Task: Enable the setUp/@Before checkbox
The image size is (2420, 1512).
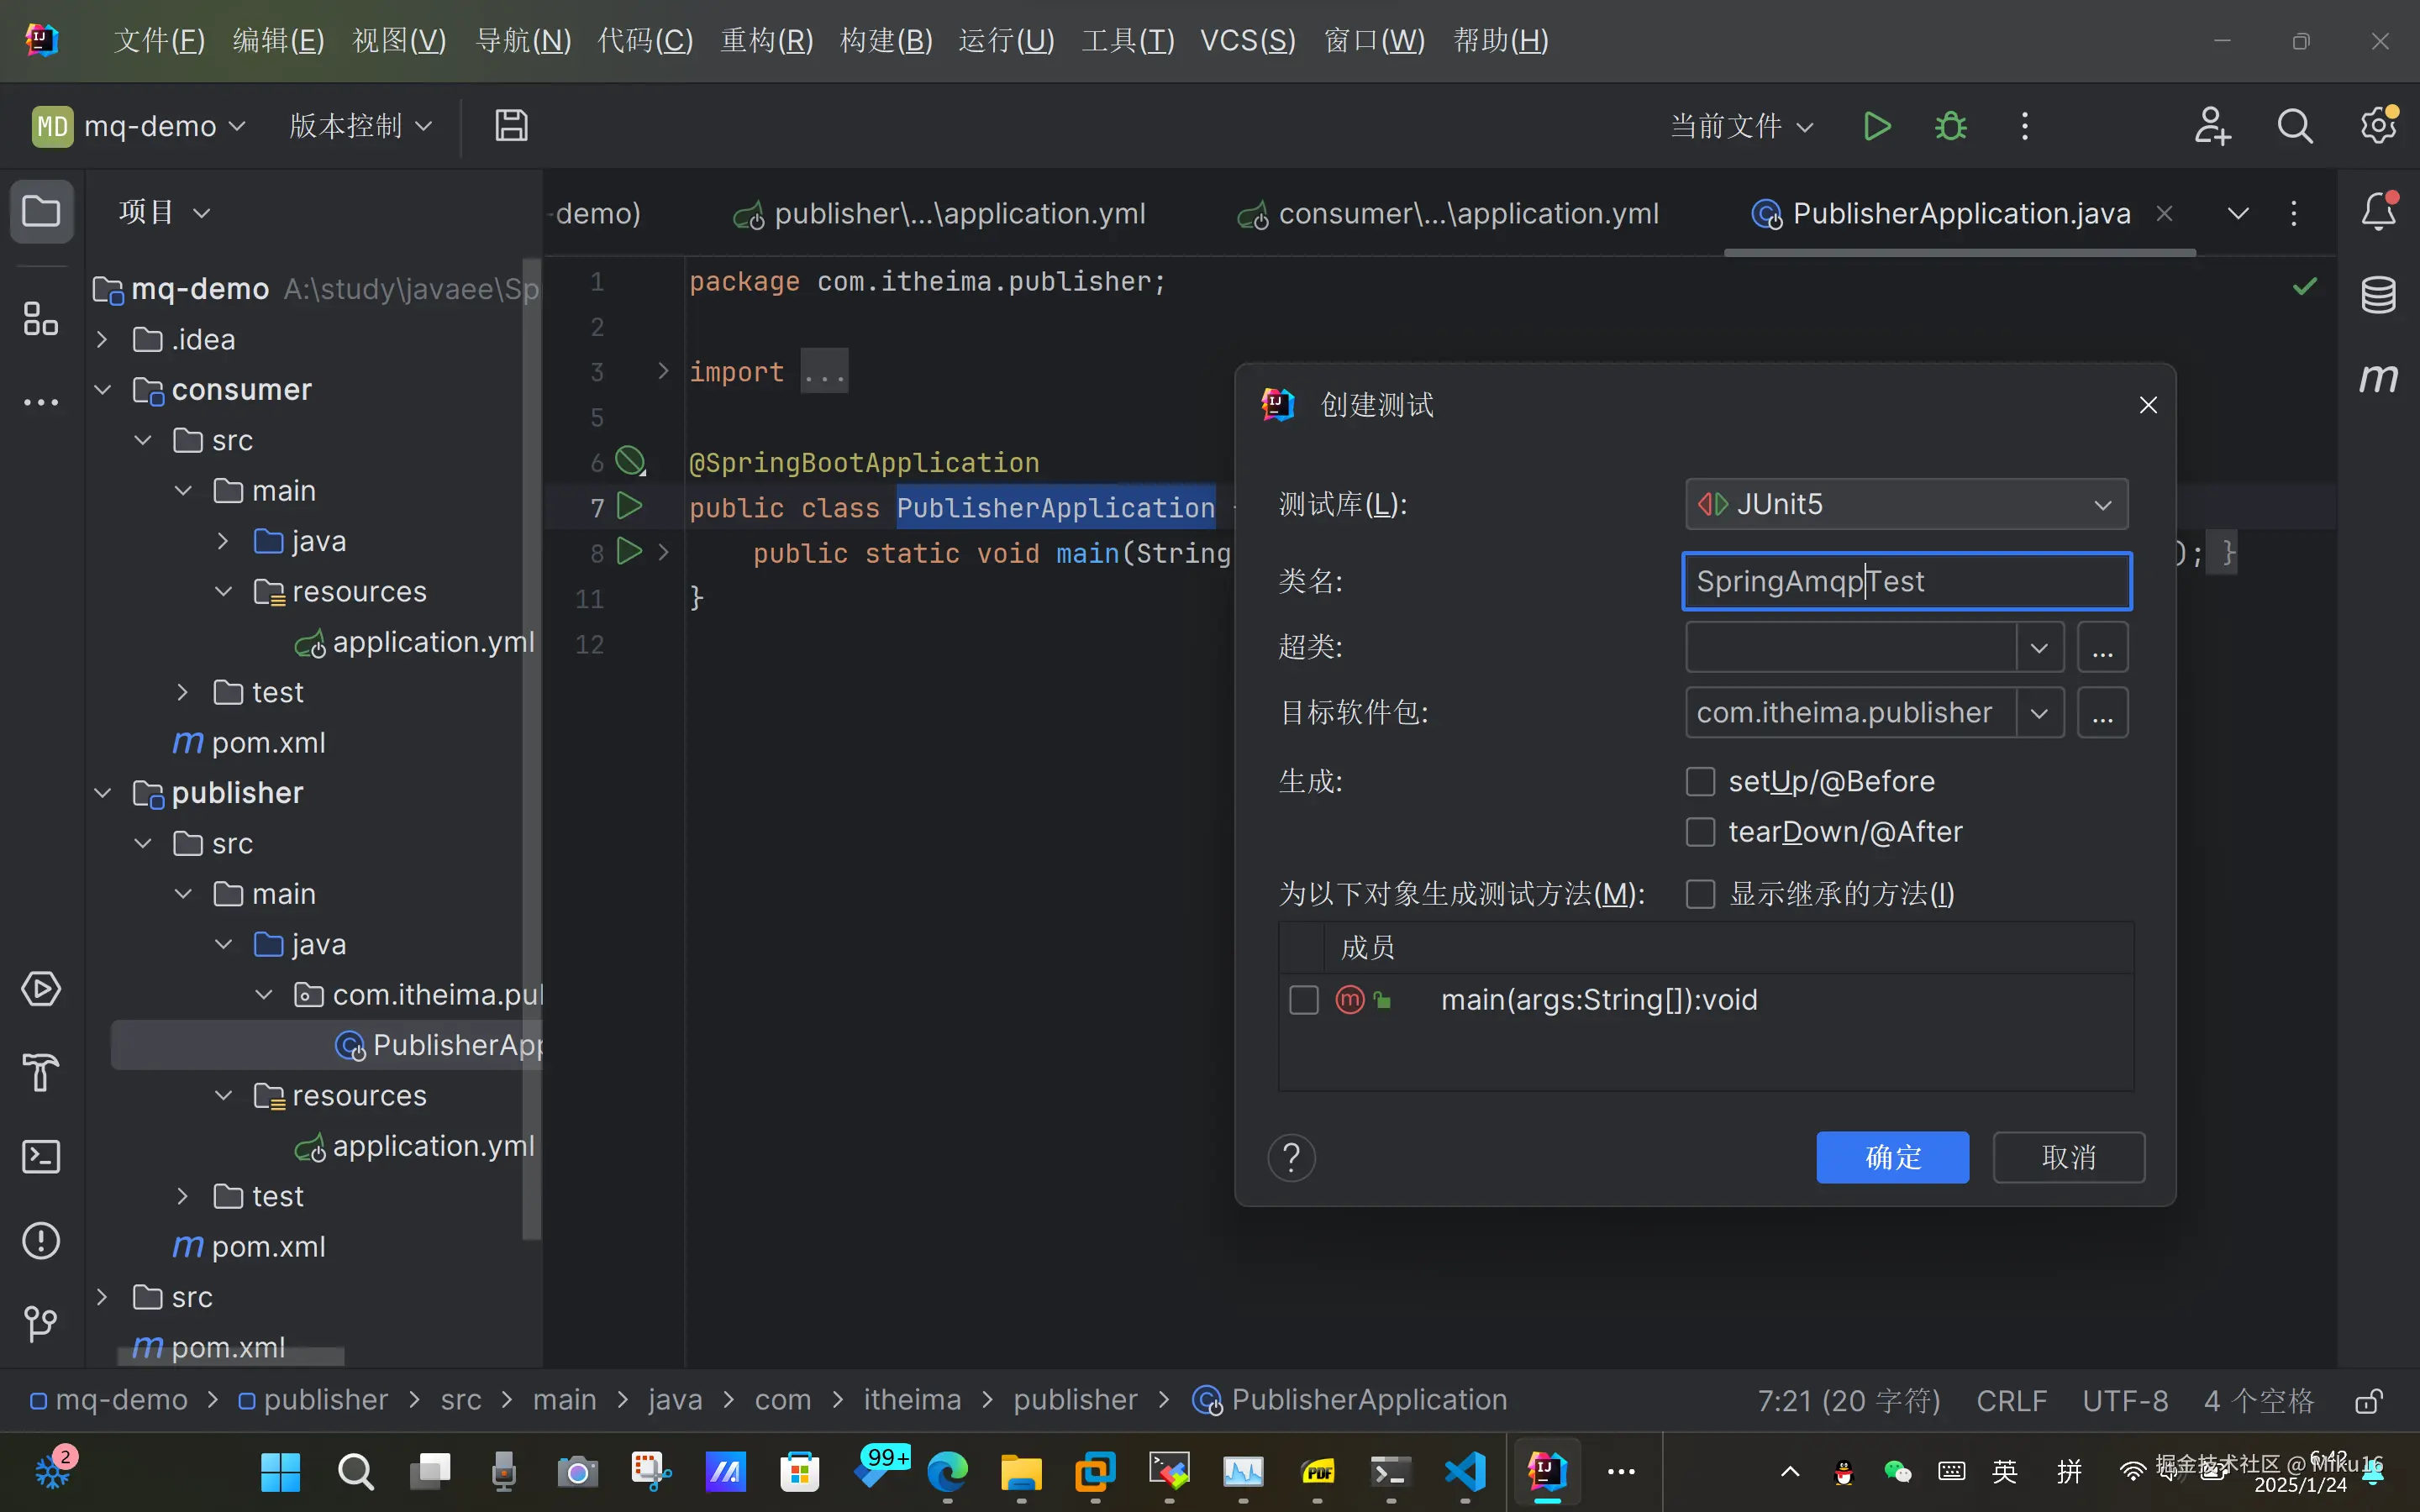Action: click(1700, 781)
